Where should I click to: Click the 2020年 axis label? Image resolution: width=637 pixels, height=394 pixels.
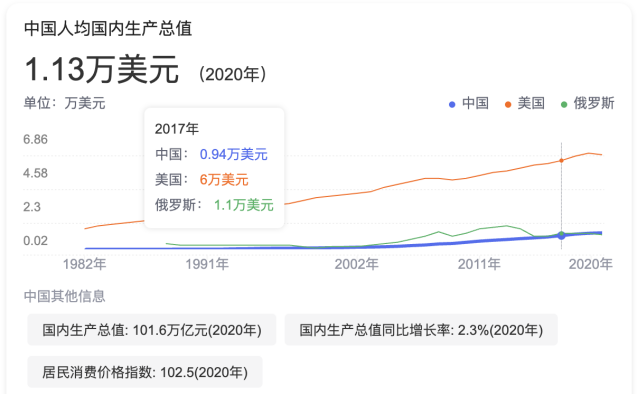[x=590, y=264]
